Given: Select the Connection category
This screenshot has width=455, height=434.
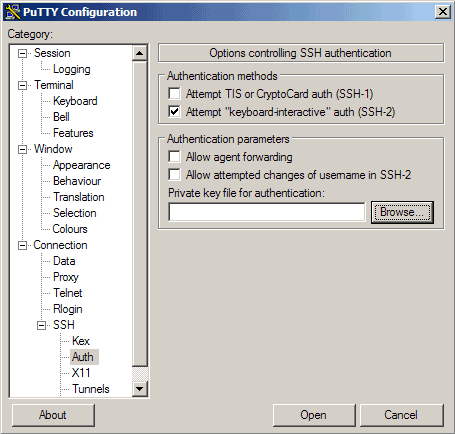Looking at the screenshot, I should [60, 245].
